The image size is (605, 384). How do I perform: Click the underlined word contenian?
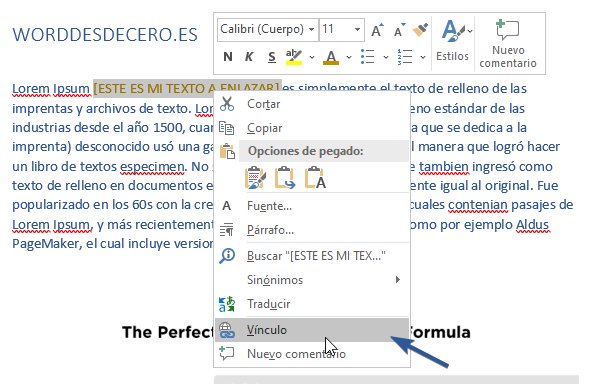[x=478, y=205]
